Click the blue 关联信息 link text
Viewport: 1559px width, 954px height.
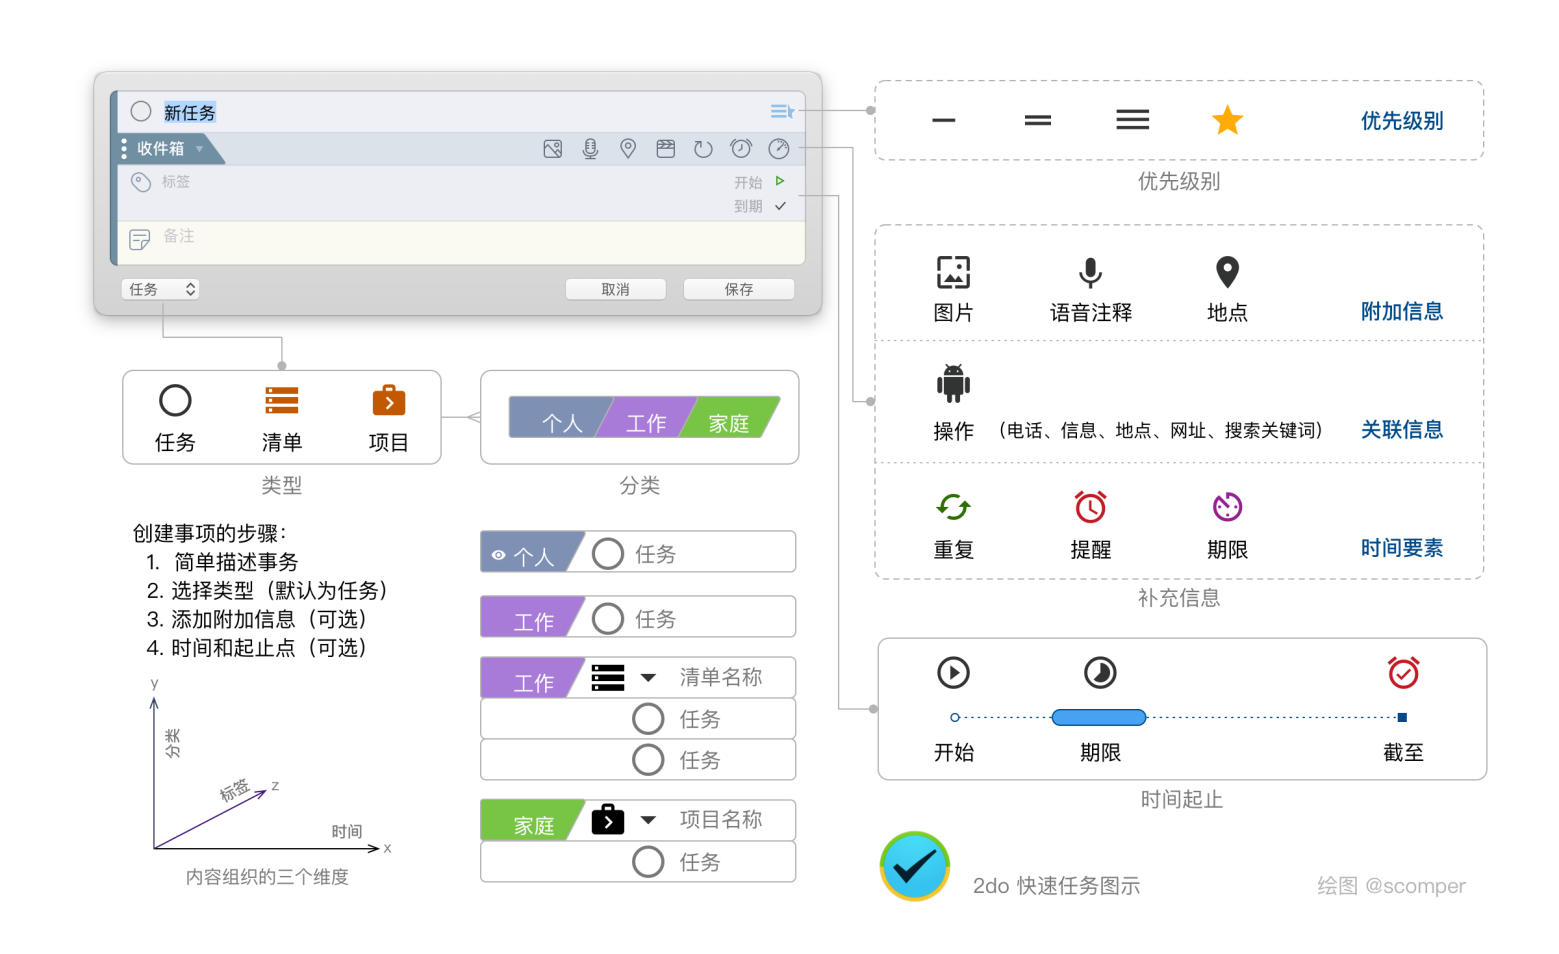tap(1402, 430)
